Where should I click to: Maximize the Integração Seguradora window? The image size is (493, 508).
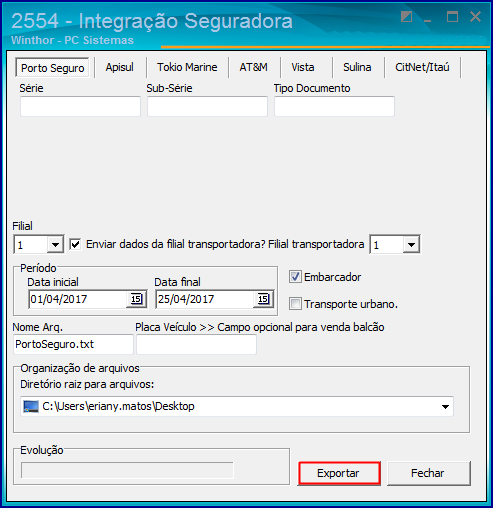click(452, 17)
